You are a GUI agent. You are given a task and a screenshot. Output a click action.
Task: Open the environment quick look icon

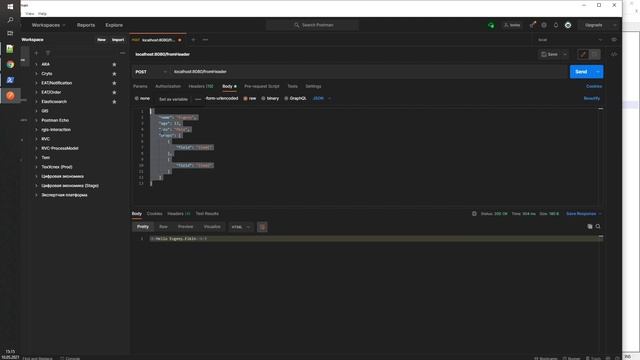[x=614, y=40]
